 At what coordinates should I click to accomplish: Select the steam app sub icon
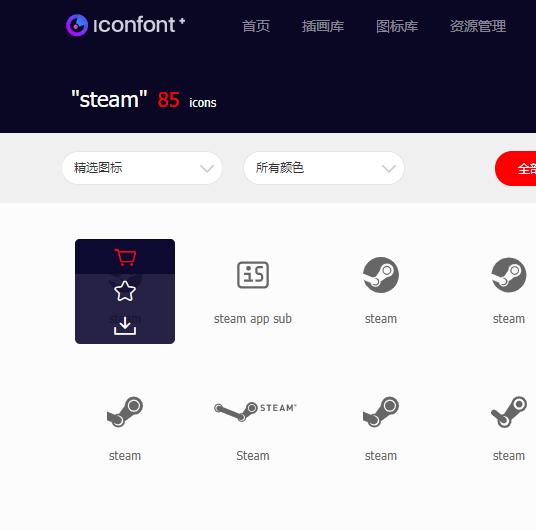click(x=253, y=275)
